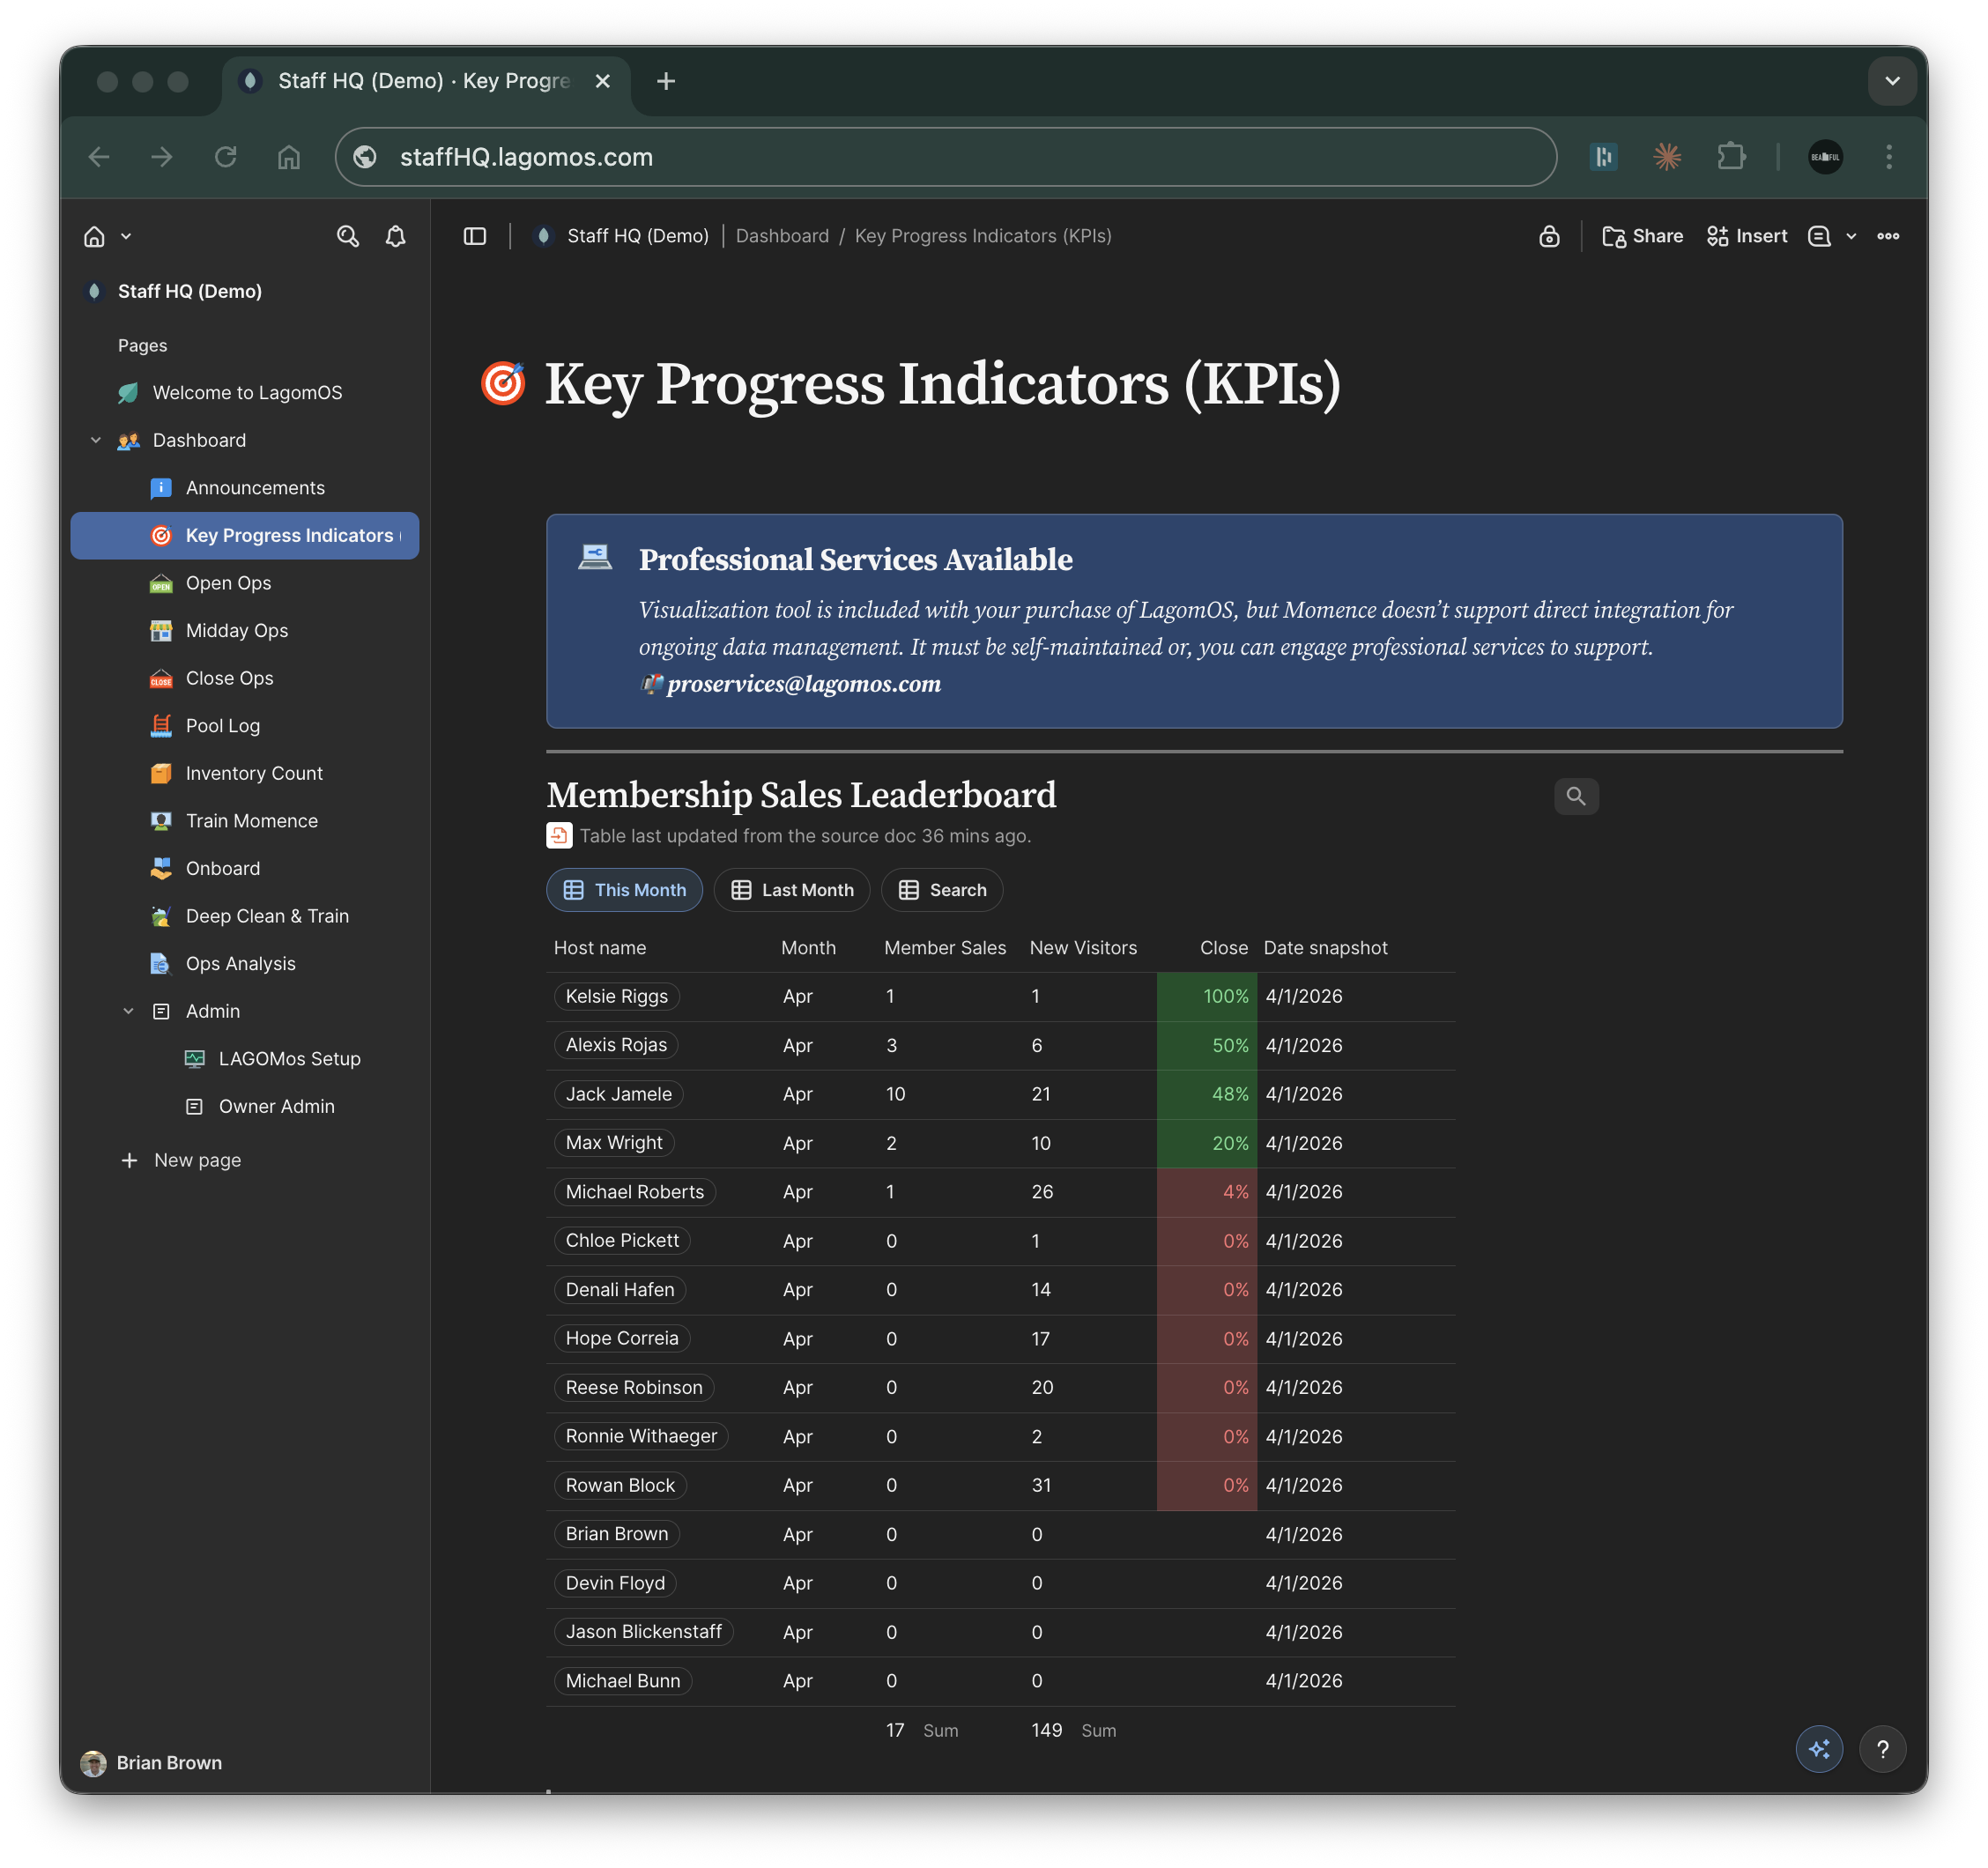Open the sidebar search magnifier
Screen dimensions: 1988x1868
(347, 236)
